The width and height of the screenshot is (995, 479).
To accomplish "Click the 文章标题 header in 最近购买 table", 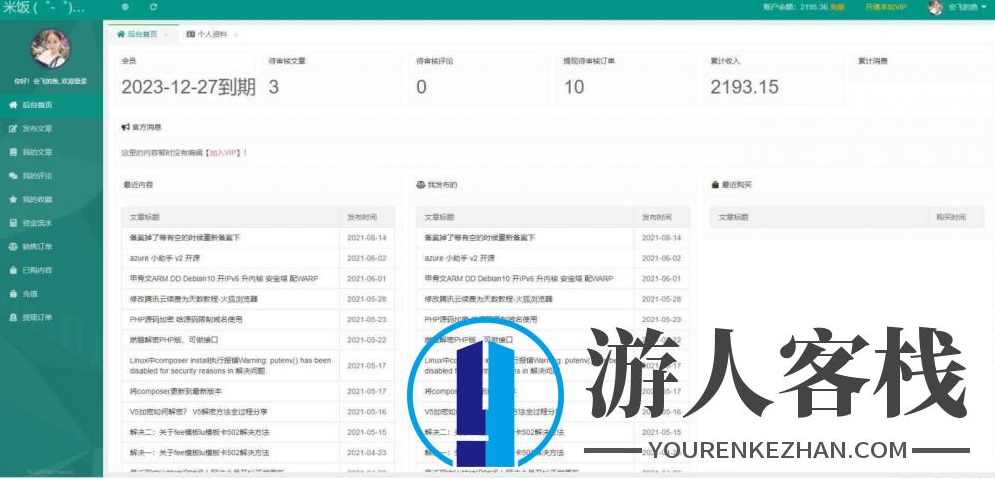I will 734,217.
